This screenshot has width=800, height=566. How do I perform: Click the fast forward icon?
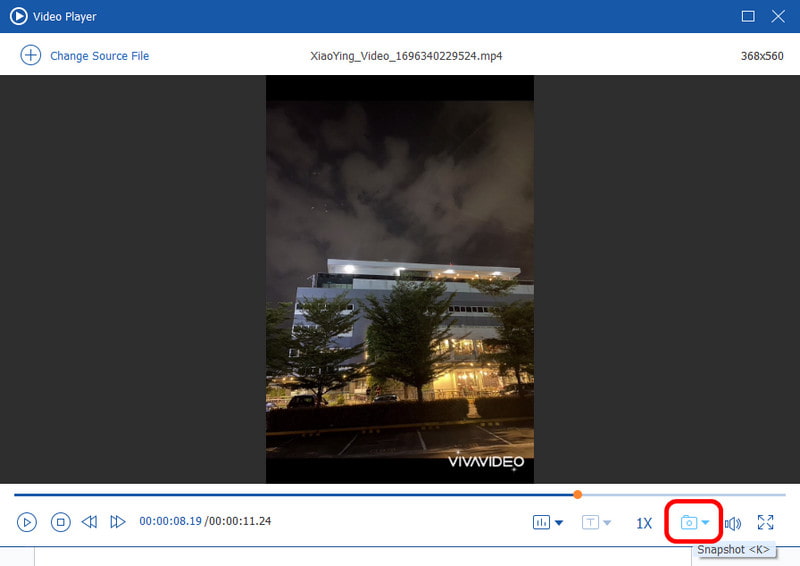(118, 522)
